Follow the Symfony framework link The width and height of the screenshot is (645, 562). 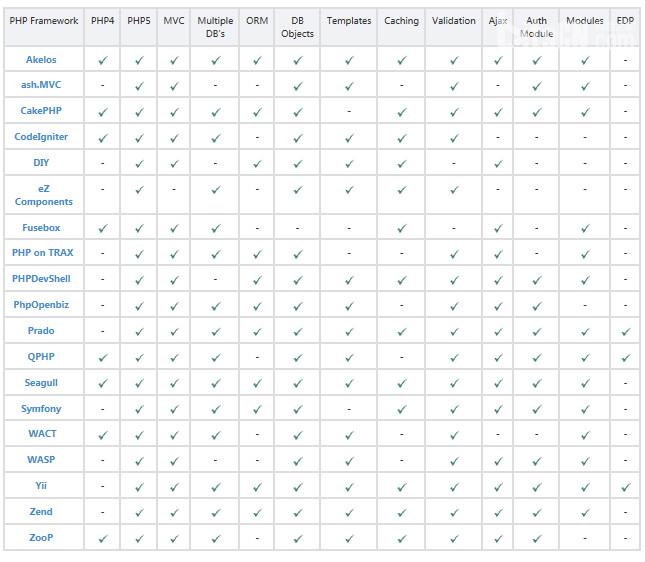41,409
